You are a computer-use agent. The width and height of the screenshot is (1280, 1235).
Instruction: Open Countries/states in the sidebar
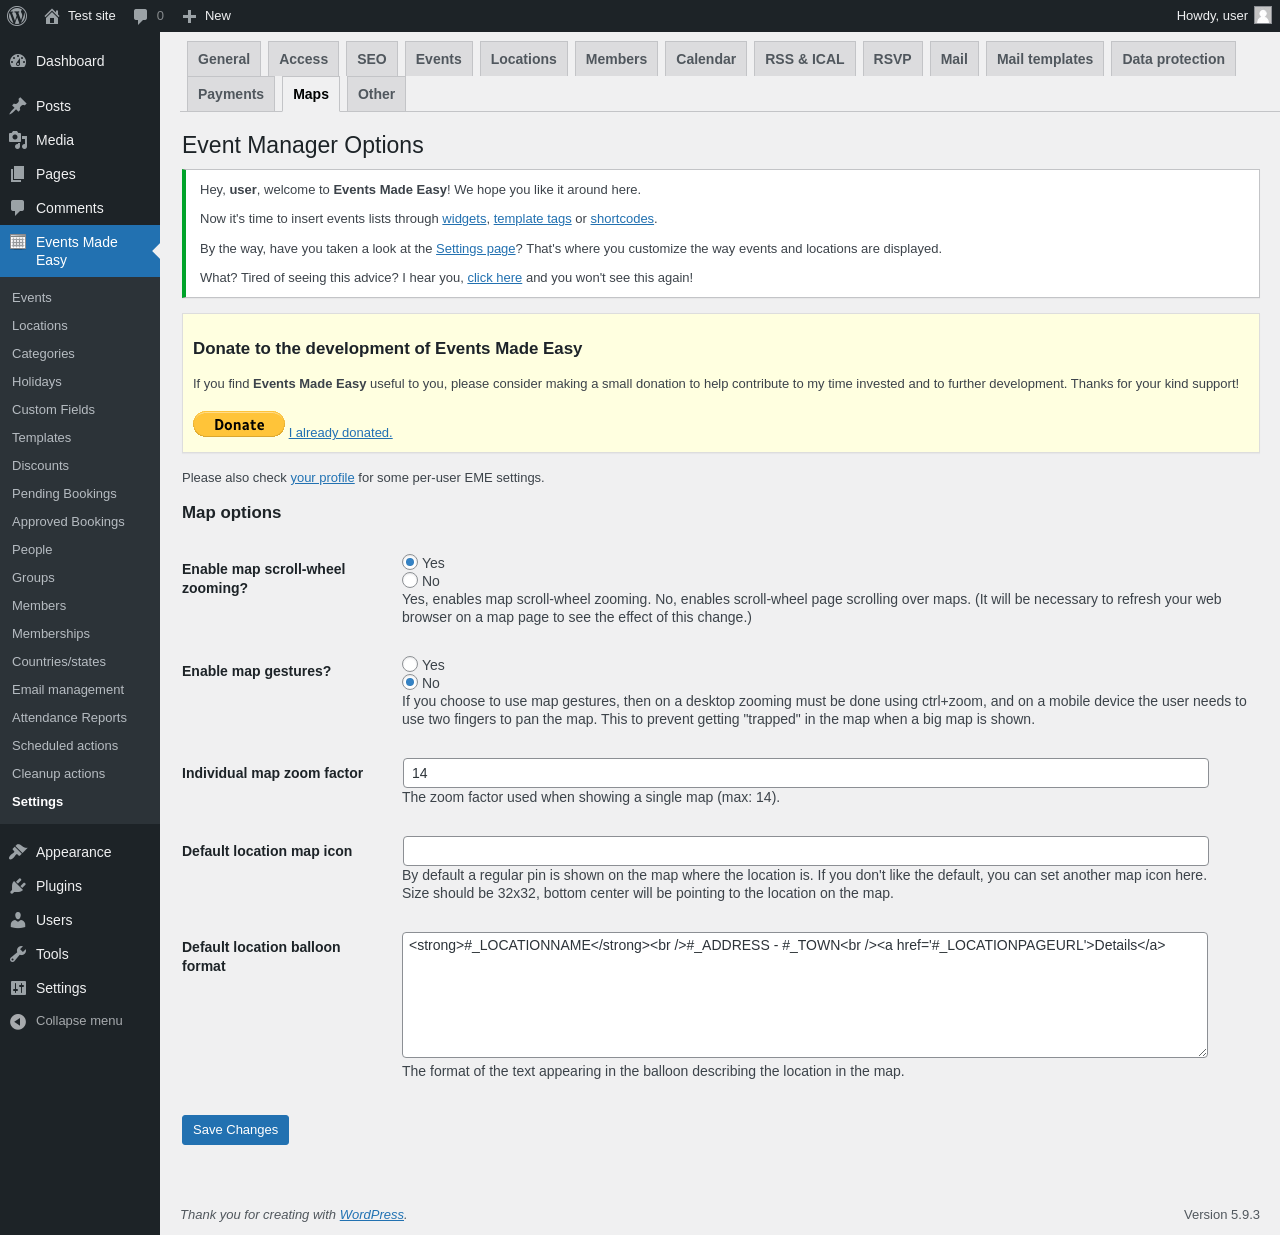pos(80,662)
